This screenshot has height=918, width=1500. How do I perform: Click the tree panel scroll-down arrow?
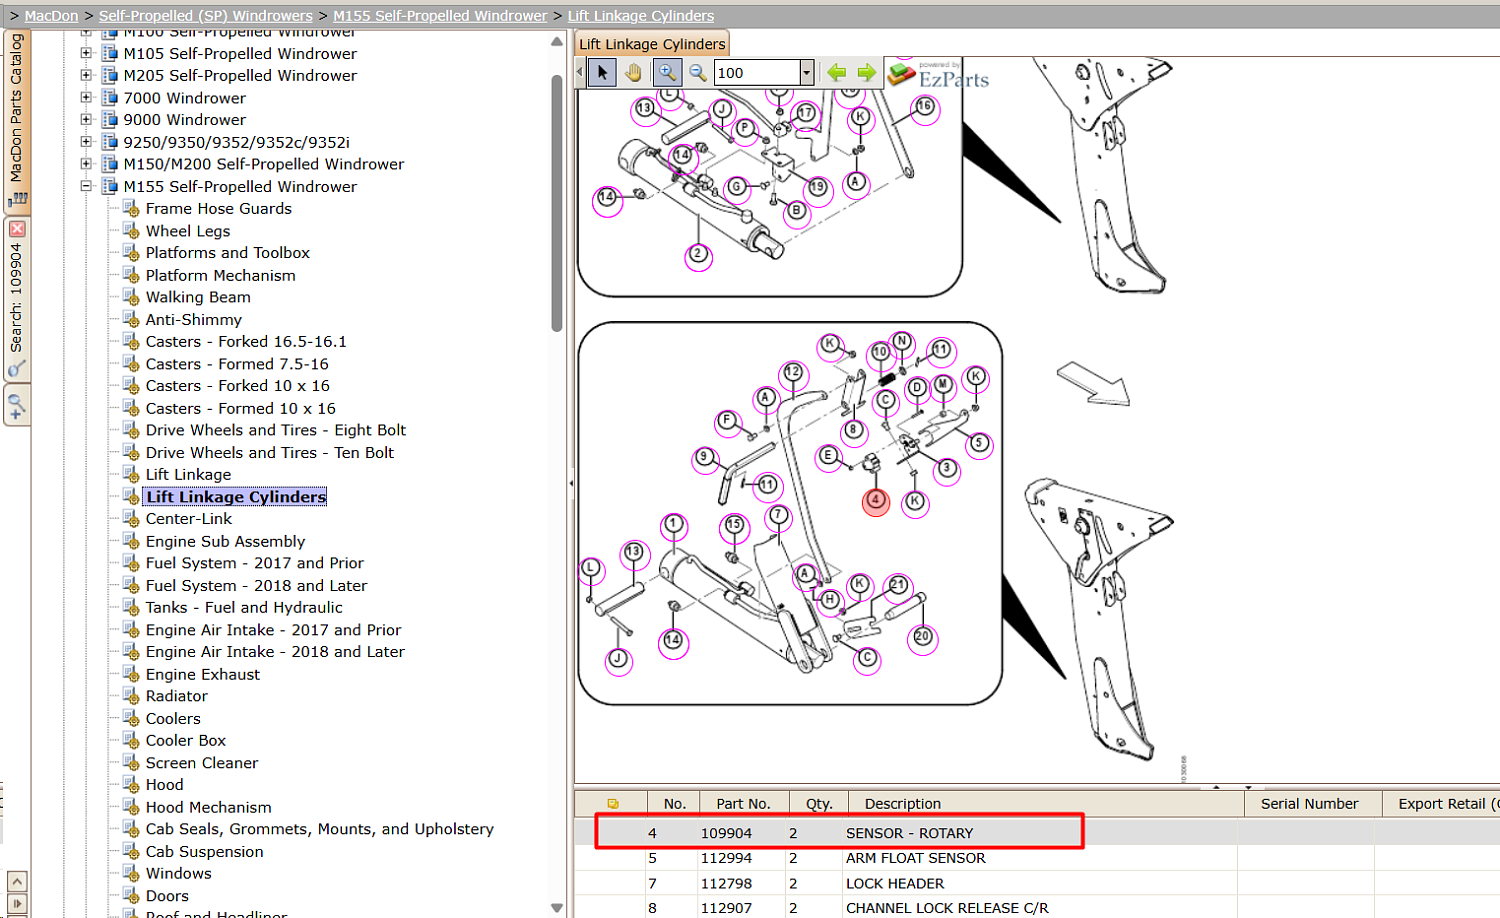[x=557, y=908]
